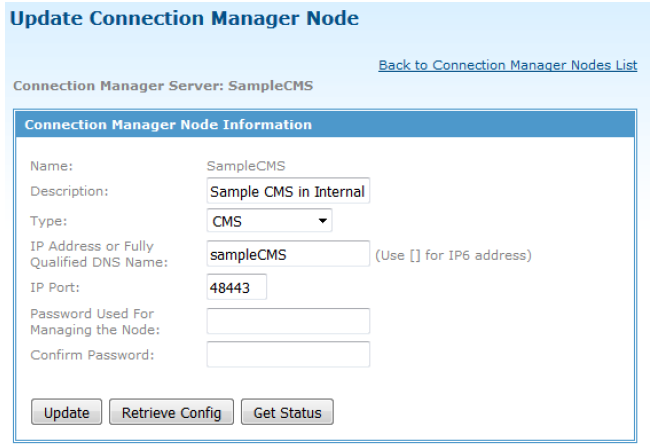
Task: Click the Update button
Action: [66, 412]
